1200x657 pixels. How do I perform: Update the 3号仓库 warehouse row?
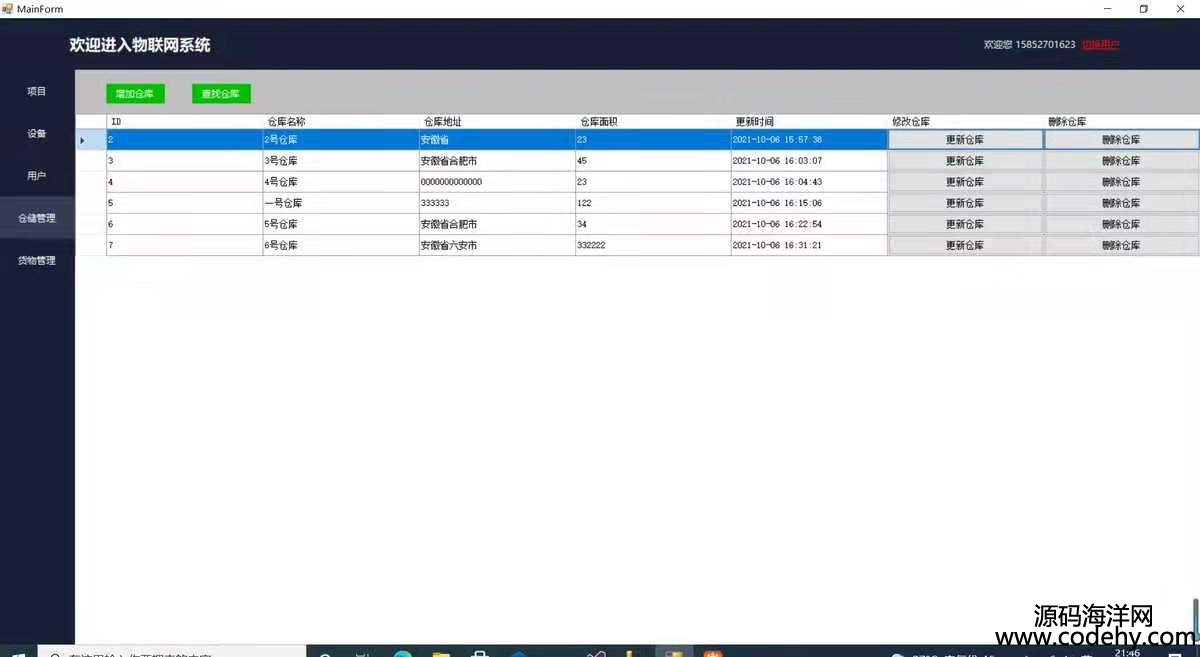click(965, 161)
